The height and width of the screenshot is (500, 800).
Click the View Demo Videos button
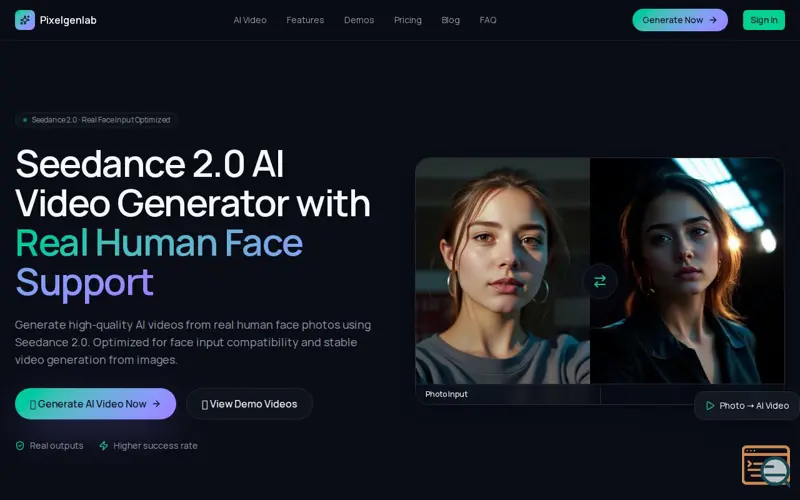pos(249,404)
